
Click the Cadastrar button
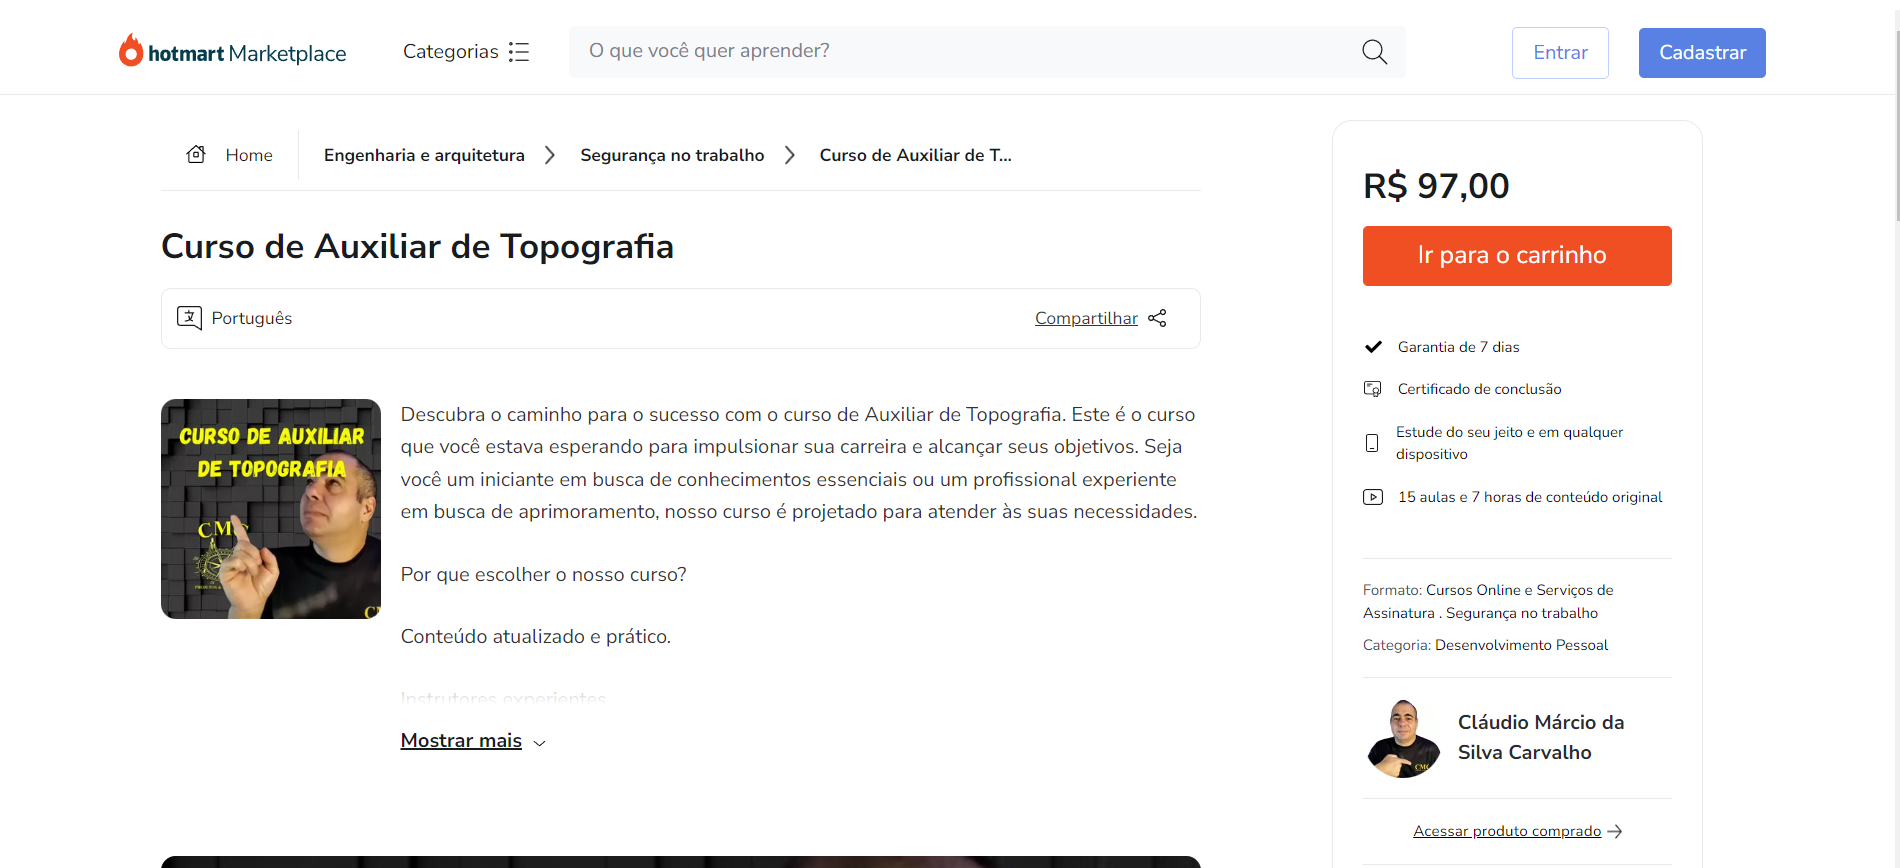tap(1702, 53)
